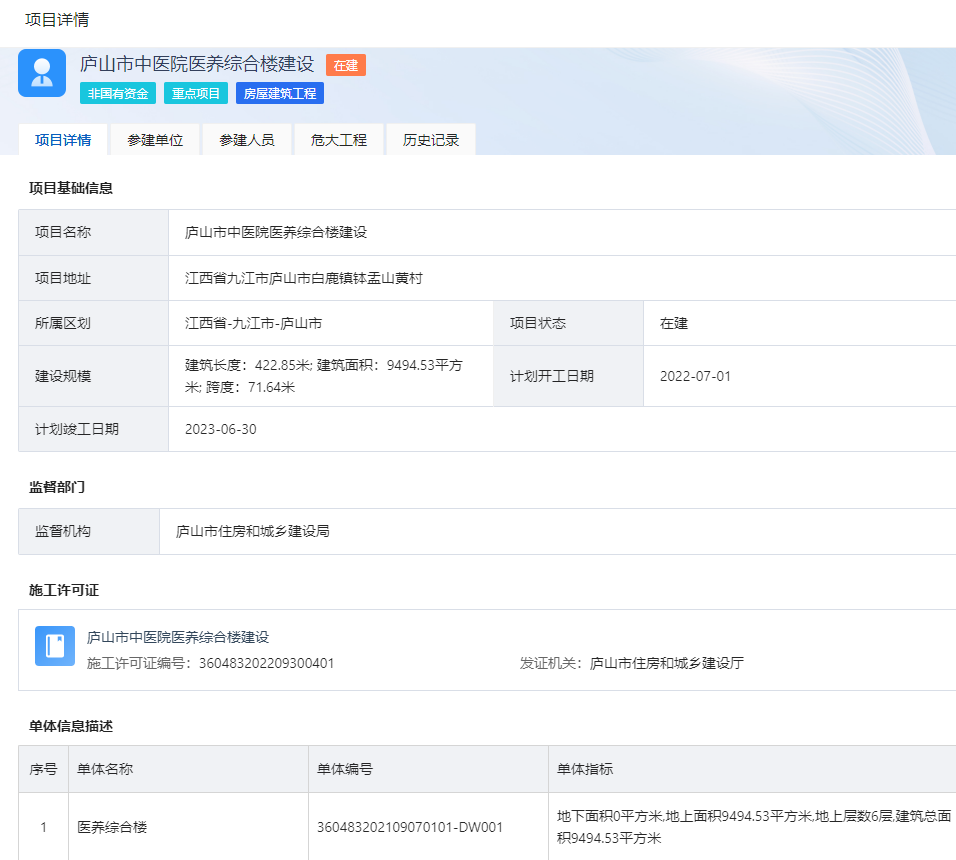The image size is (956, 860).
Task: Click the 重点项目 tag
Action: (196, 93)
